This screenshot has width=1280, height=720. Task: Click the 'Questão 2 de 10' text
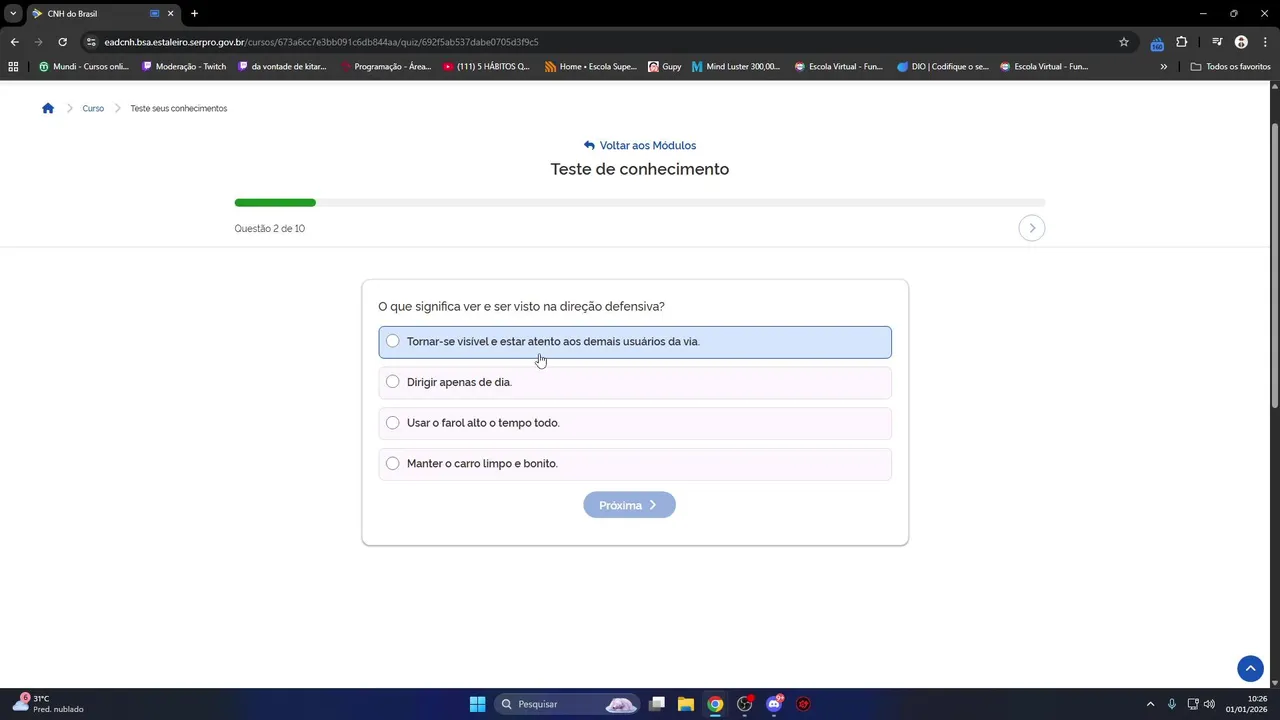click(270, 229)
